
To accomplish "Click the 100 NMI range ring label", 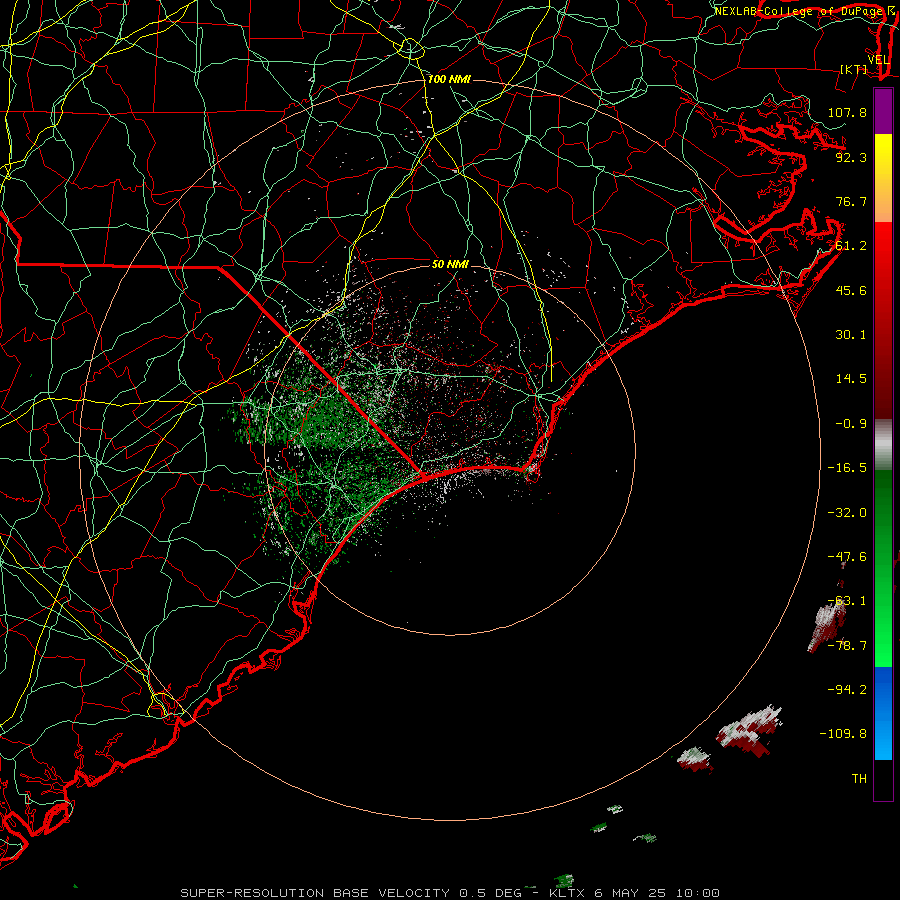I will coord(449,79).
